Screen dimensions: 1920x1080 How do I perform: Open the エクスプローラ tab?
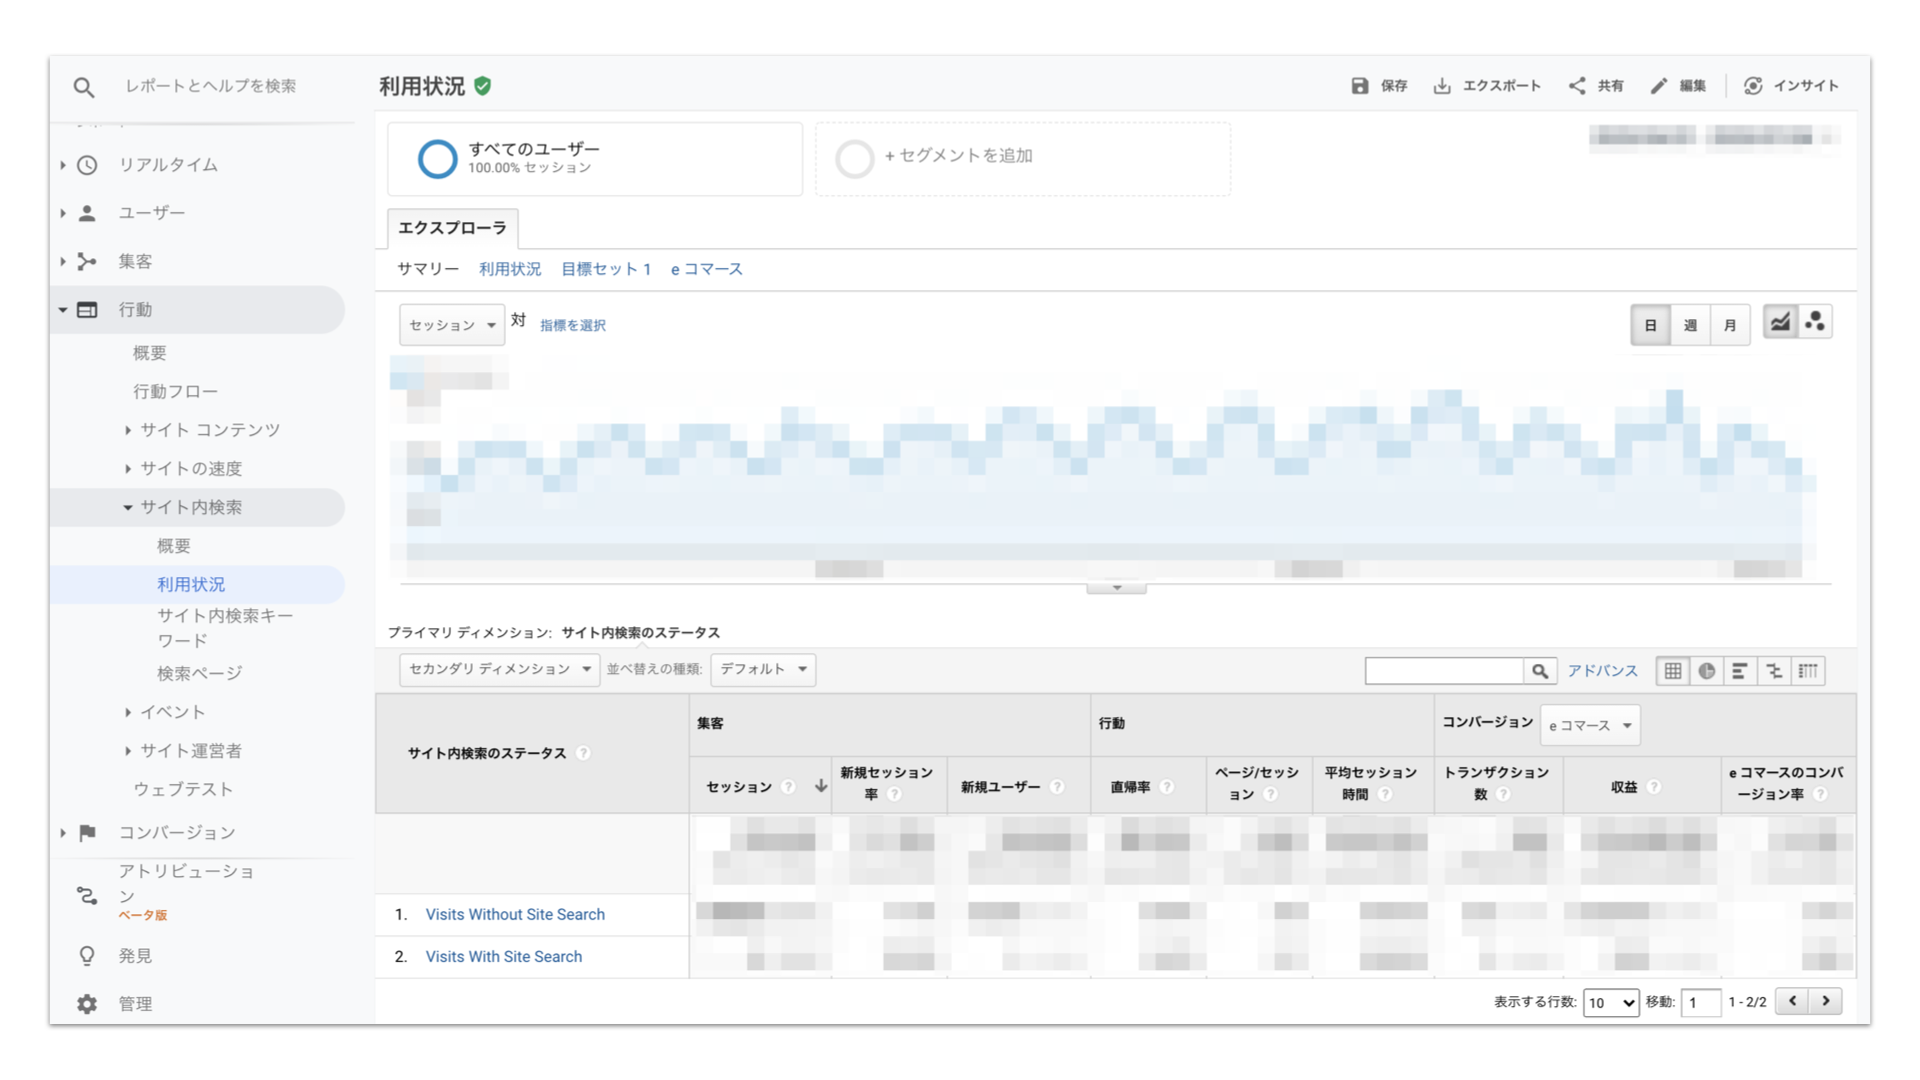pyautogui.click(x=453, y=228)
